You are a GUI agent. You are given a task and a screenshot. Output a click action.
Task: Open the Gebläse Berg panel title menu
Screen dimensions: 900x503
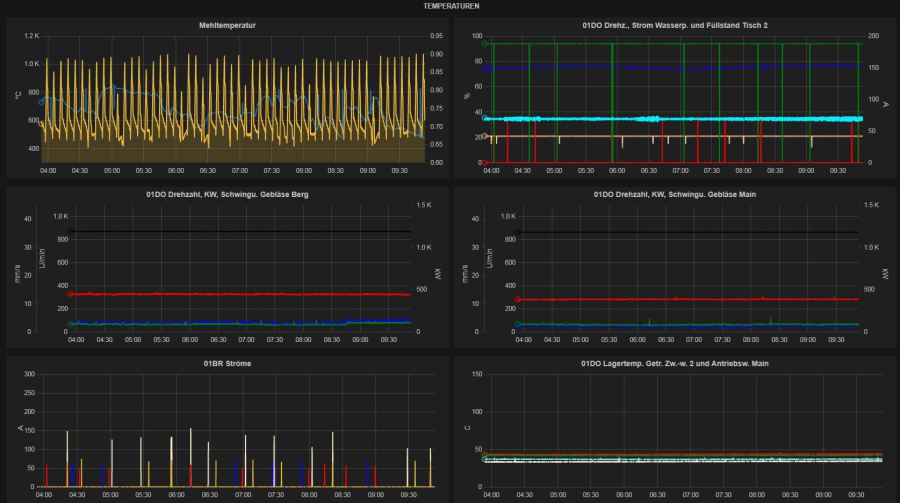(x=229, y=194)
